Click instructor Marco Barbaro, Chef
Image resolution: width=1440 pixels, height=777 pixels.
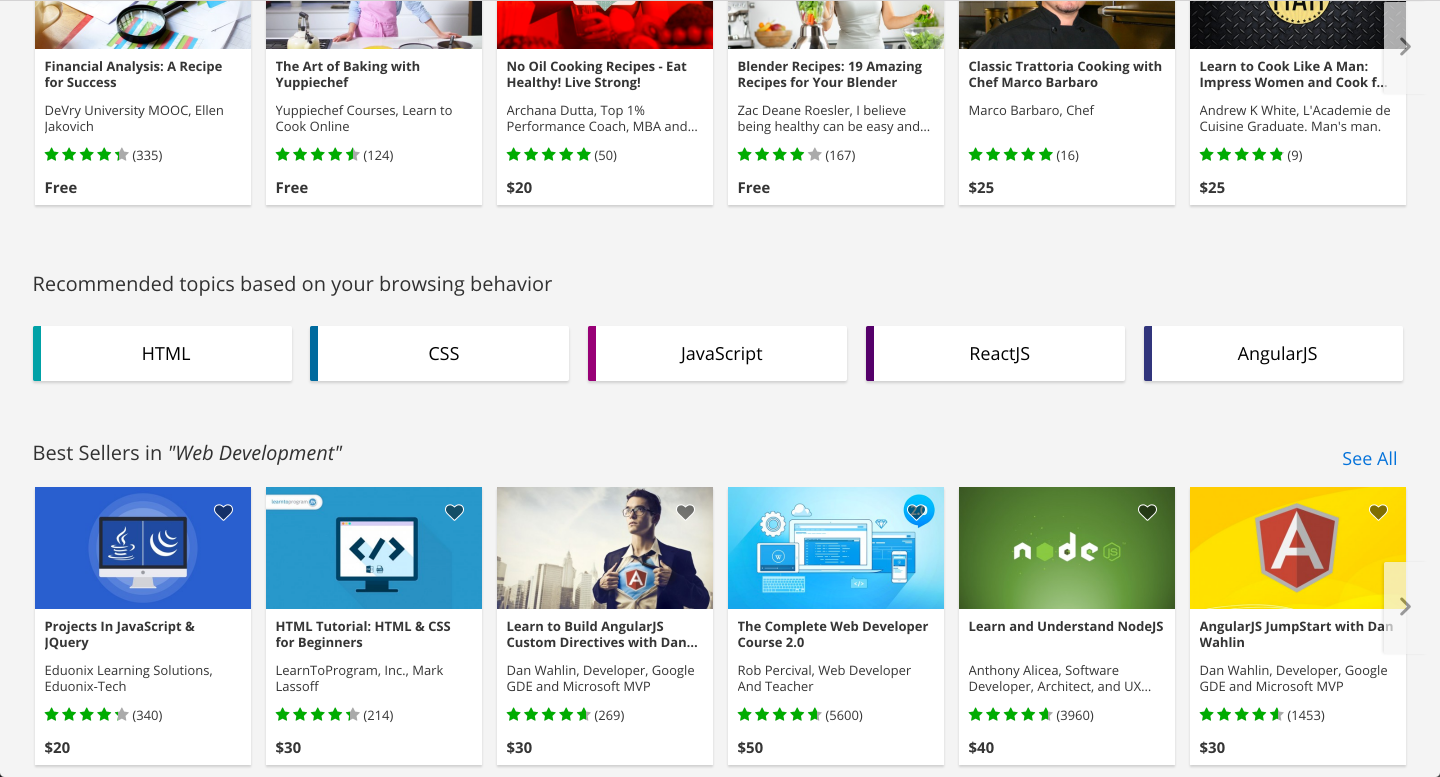click(x=1031, y=110)
